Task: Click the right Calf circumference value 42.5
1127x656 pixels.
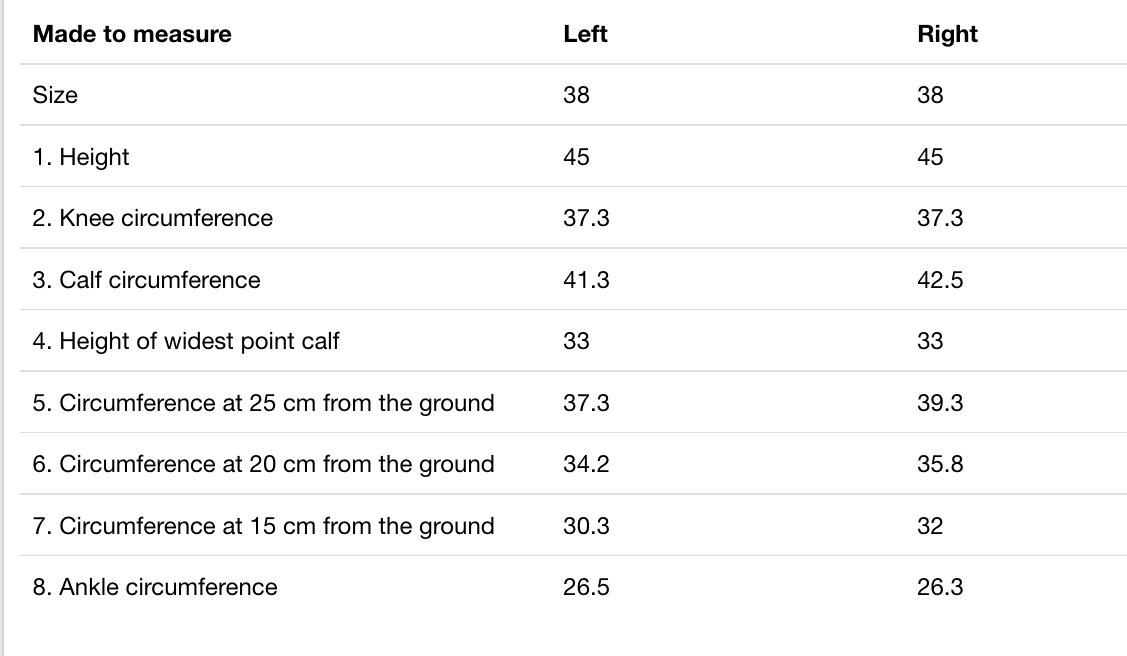Action: (x=940, y=280)
